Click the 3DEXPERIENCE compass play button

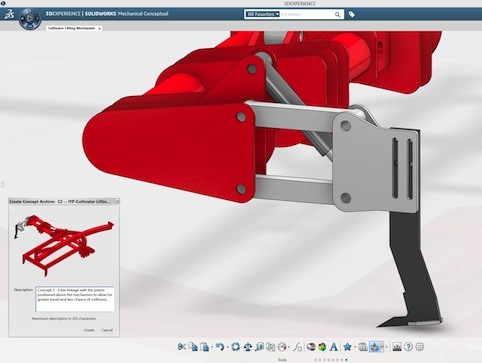[30, 18]
